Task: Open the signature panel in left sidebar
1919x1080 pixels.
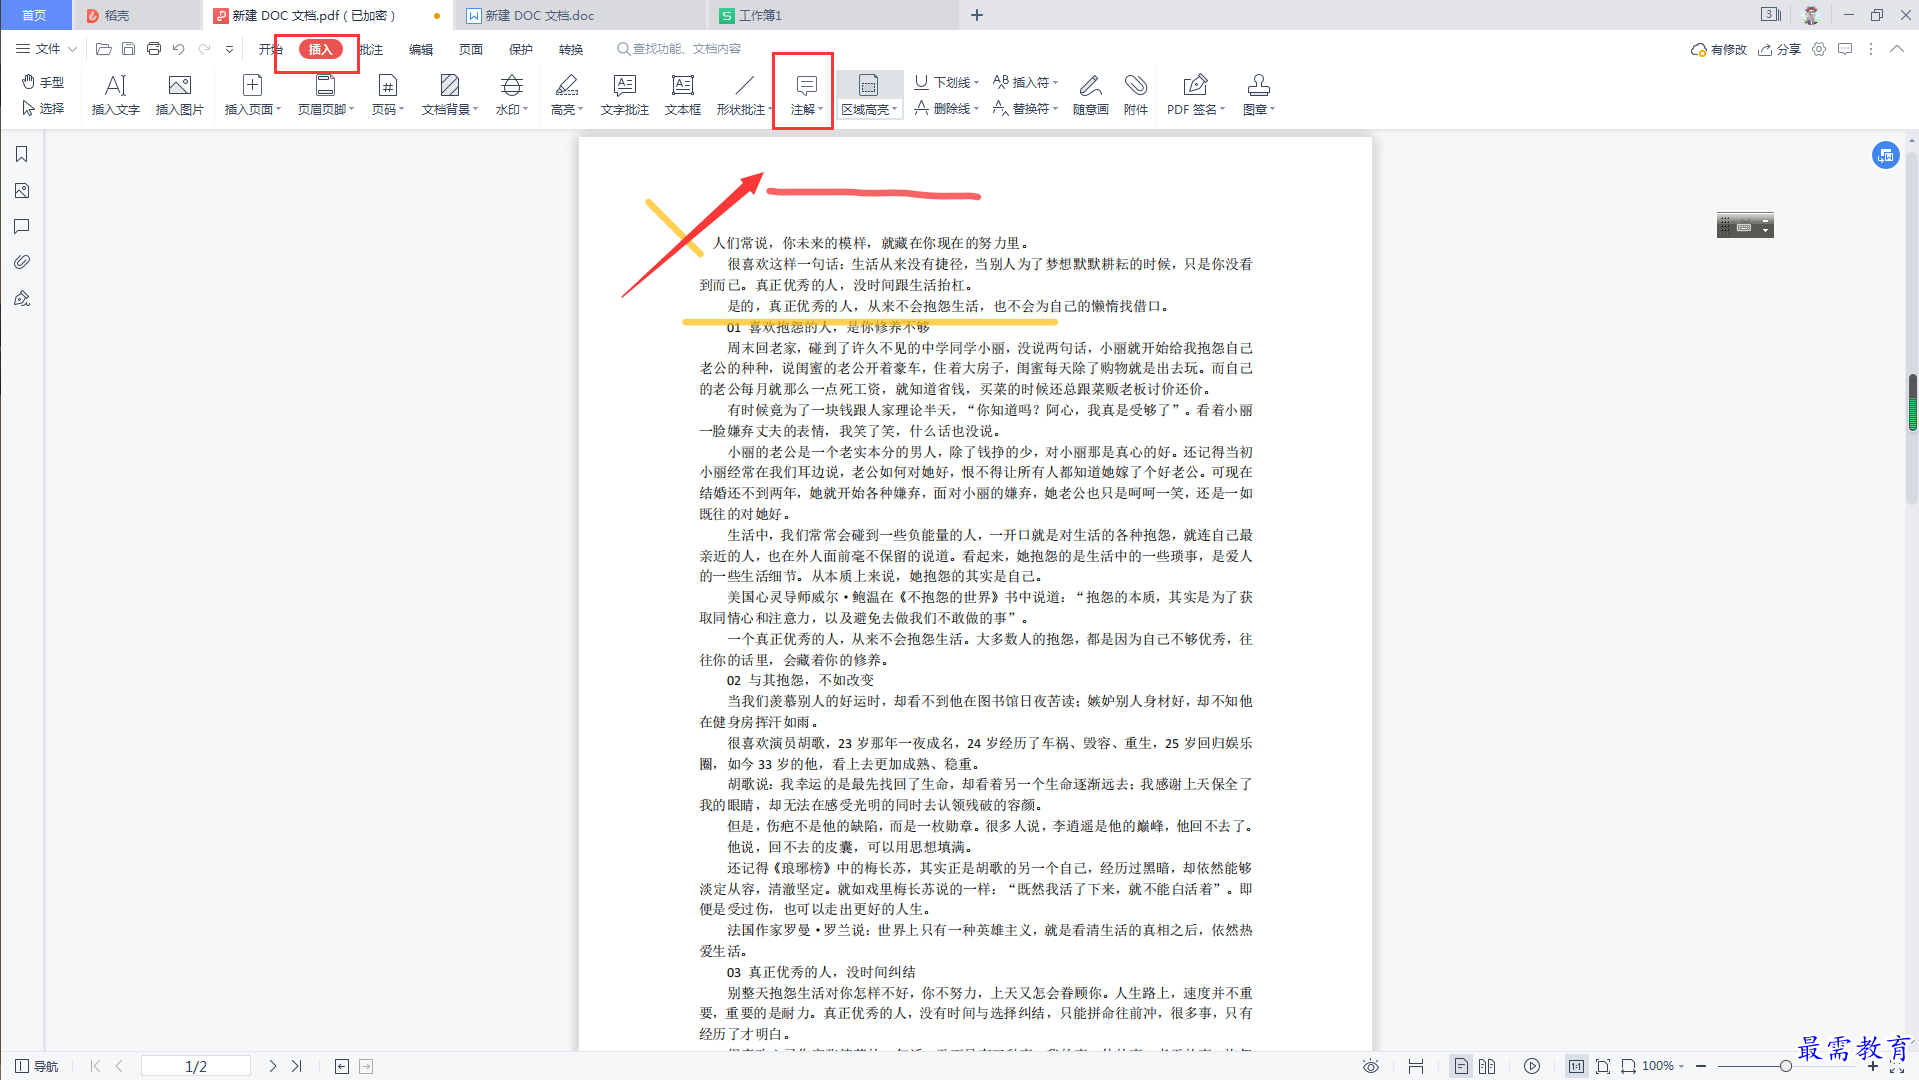Action: (x=21, y=298)
